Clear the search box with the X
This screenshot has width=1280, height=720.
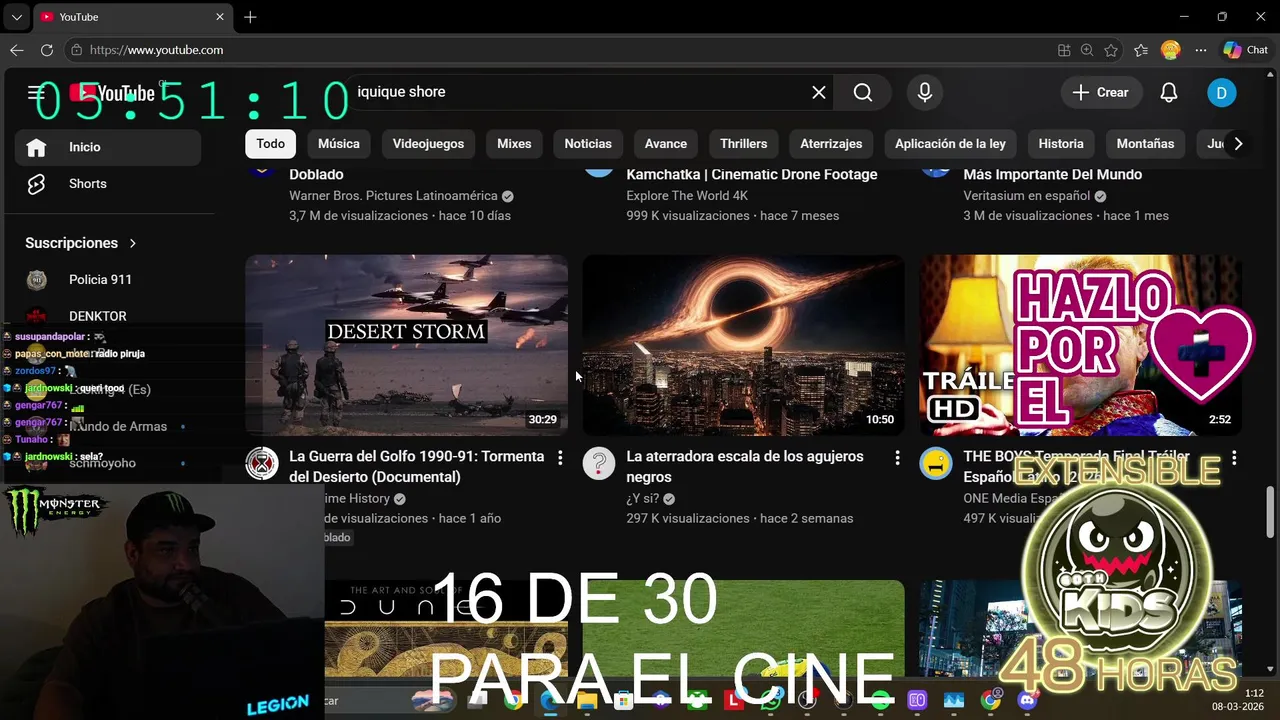coord(818,92)
